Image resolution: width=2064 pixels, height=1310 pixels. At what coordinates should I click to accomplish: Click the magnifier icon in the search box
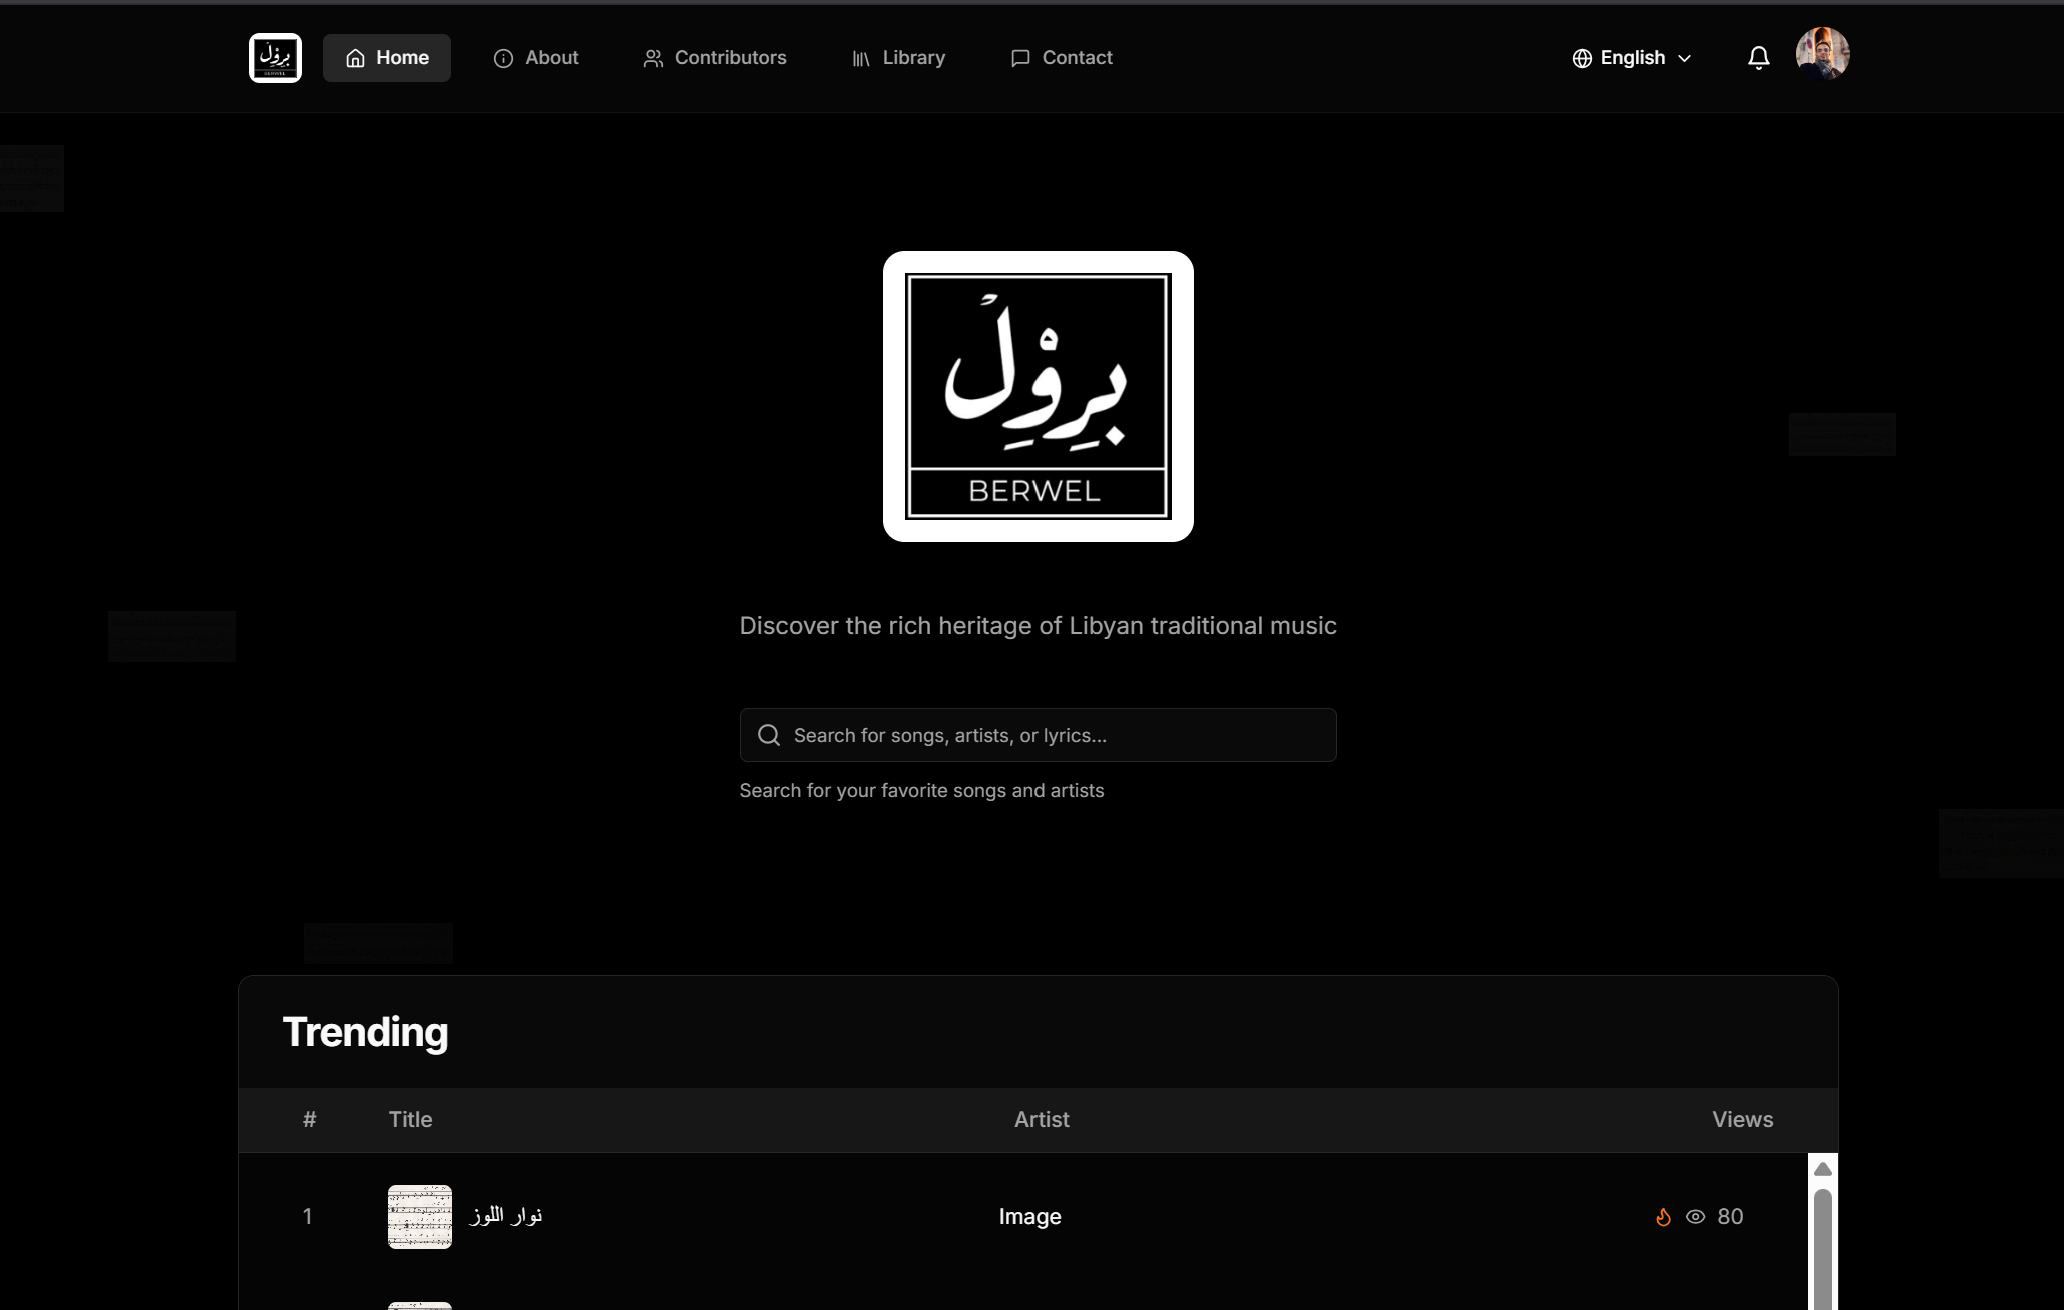click(768, 735)
